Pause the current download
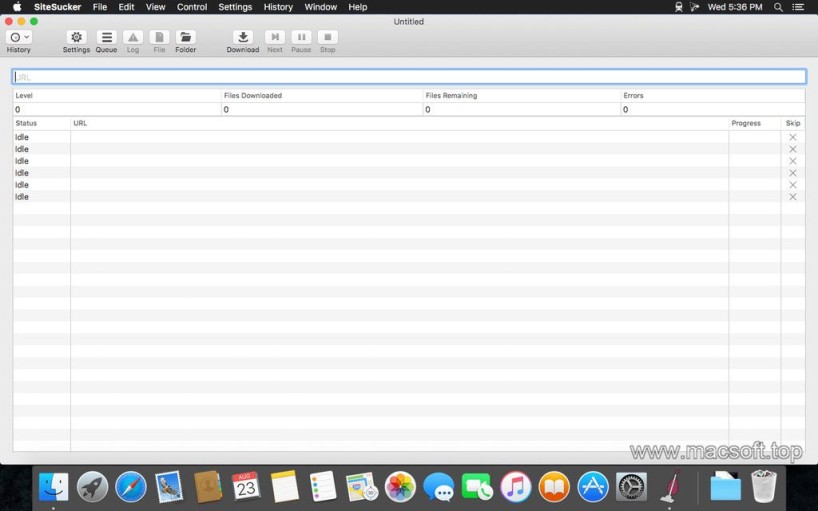Viewport: 818px width, 511px height. pyautogui.click(x=301, y=37)
